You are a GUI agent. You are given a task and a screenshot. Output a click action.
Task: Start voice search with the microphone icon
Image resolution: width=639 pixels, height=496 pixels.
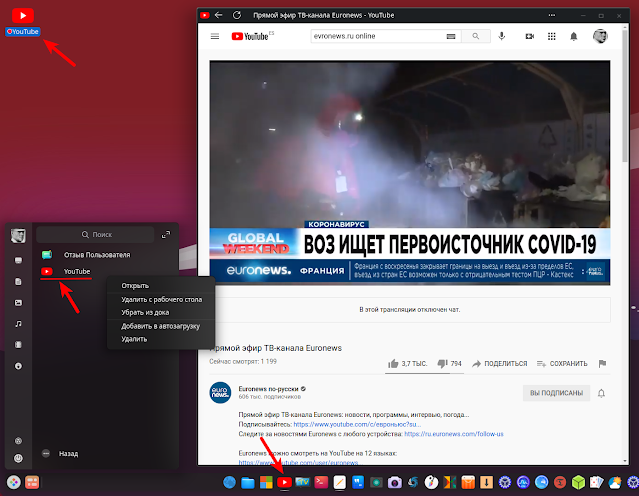tap(502, 36)
